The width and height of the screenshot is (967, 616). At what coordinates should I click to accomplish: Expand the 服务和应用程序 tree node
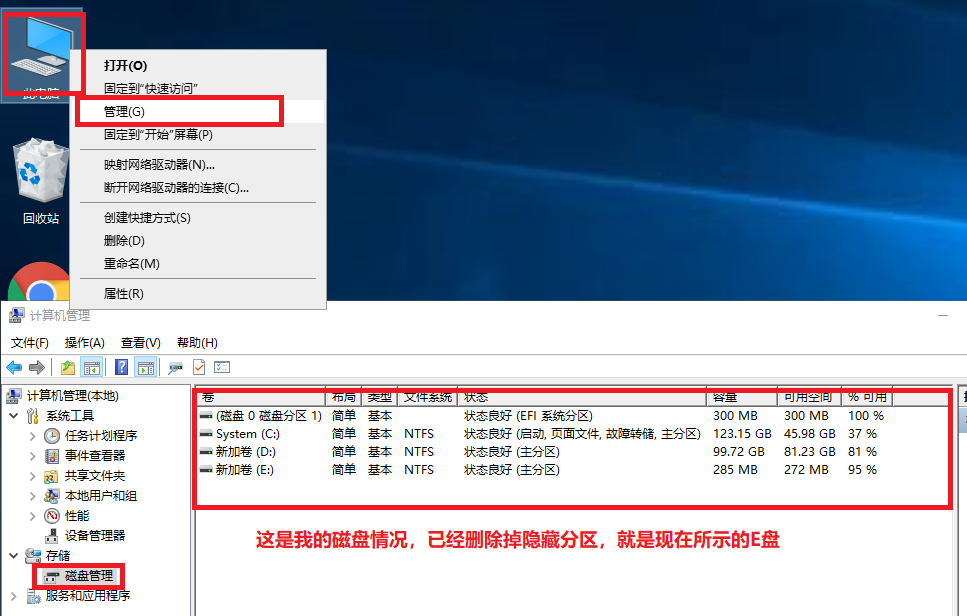12,595
